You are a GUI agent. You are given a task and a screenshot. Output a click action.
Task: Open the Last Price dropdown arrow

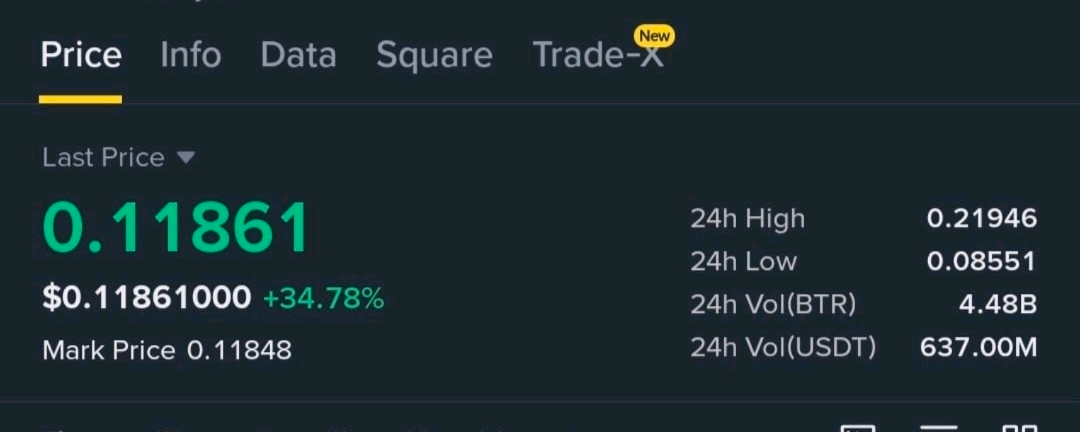pos(186,158)
